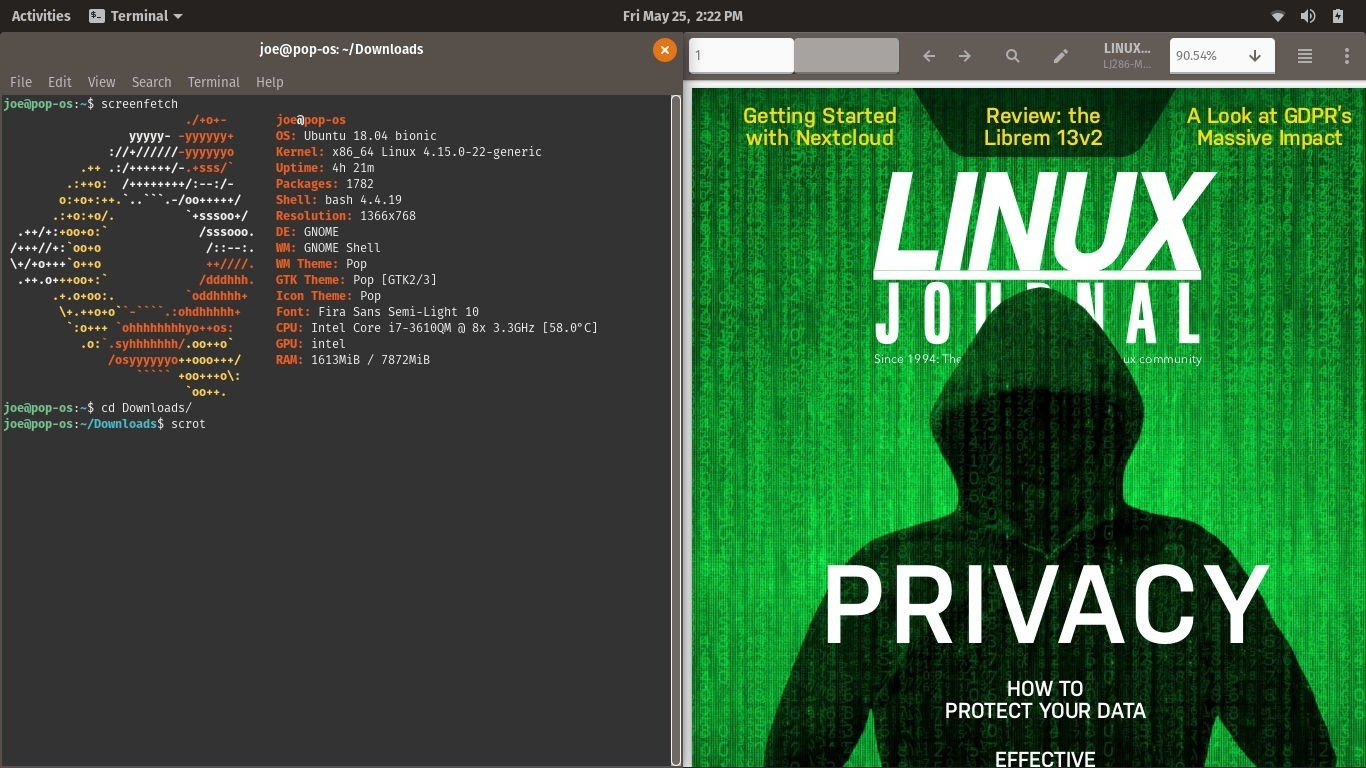Go to previous page in document viewer
This screenshot has height=768, width=1366.
pyautogui.click(x=928, y=56)
